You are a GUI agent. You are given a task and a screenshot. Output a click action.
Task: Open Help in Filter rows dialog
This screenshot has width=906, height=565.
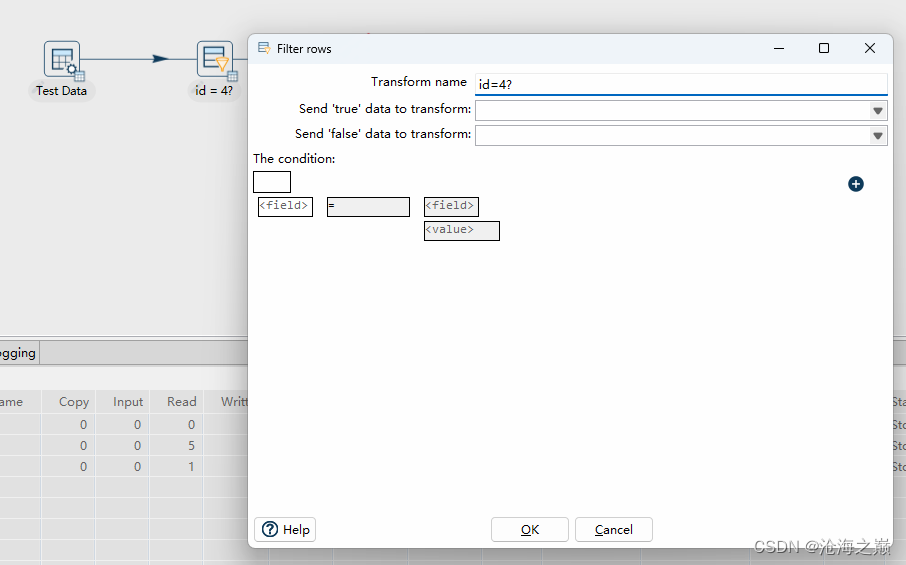click(286, 529)
